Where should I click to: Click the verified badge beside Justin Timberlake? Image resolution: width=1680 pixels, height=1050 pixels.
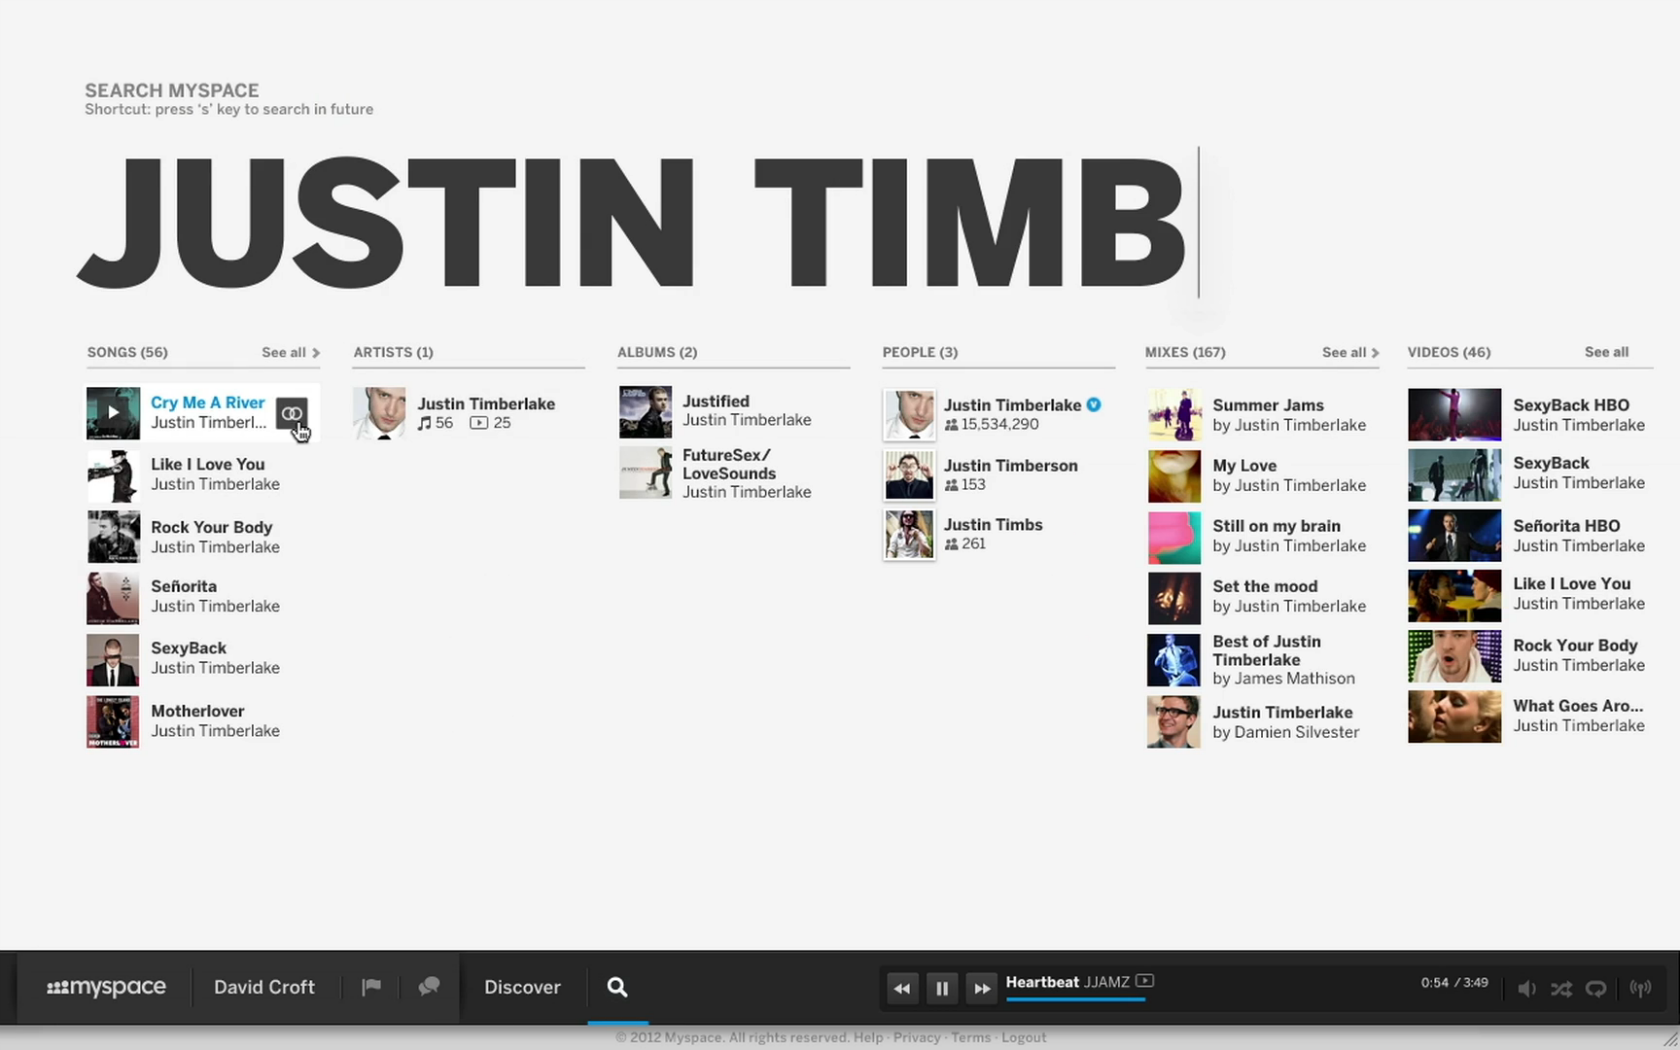coord(1094,405)
